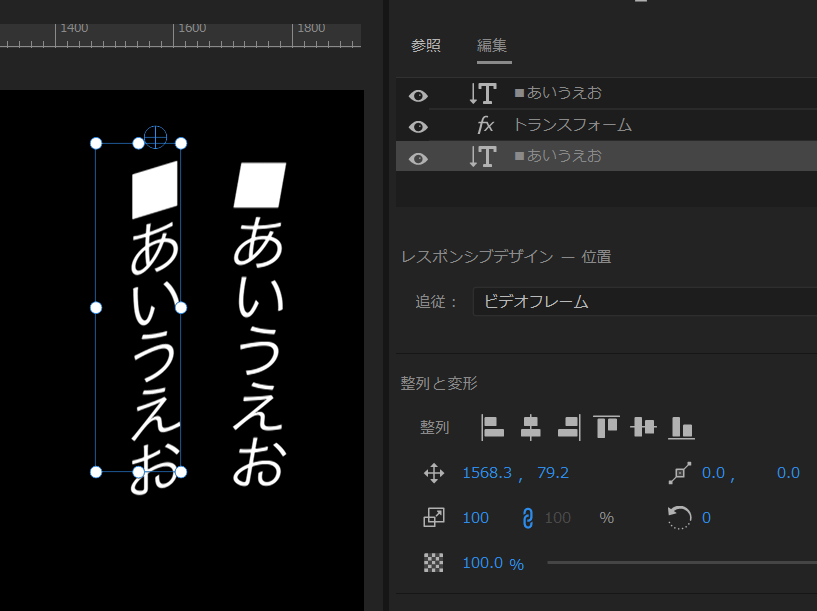Screen dimensions: 817x611
Task: Click the scale icon
Action: 434,518
